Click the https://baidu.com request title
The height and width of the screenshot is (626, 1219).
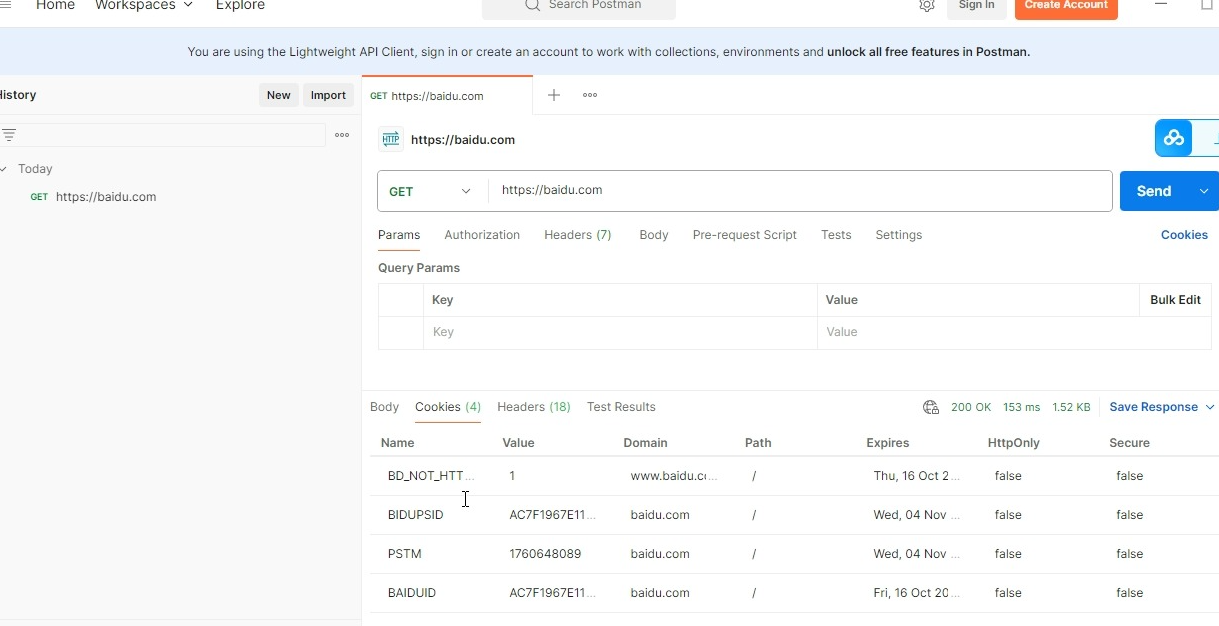[463, 140]
